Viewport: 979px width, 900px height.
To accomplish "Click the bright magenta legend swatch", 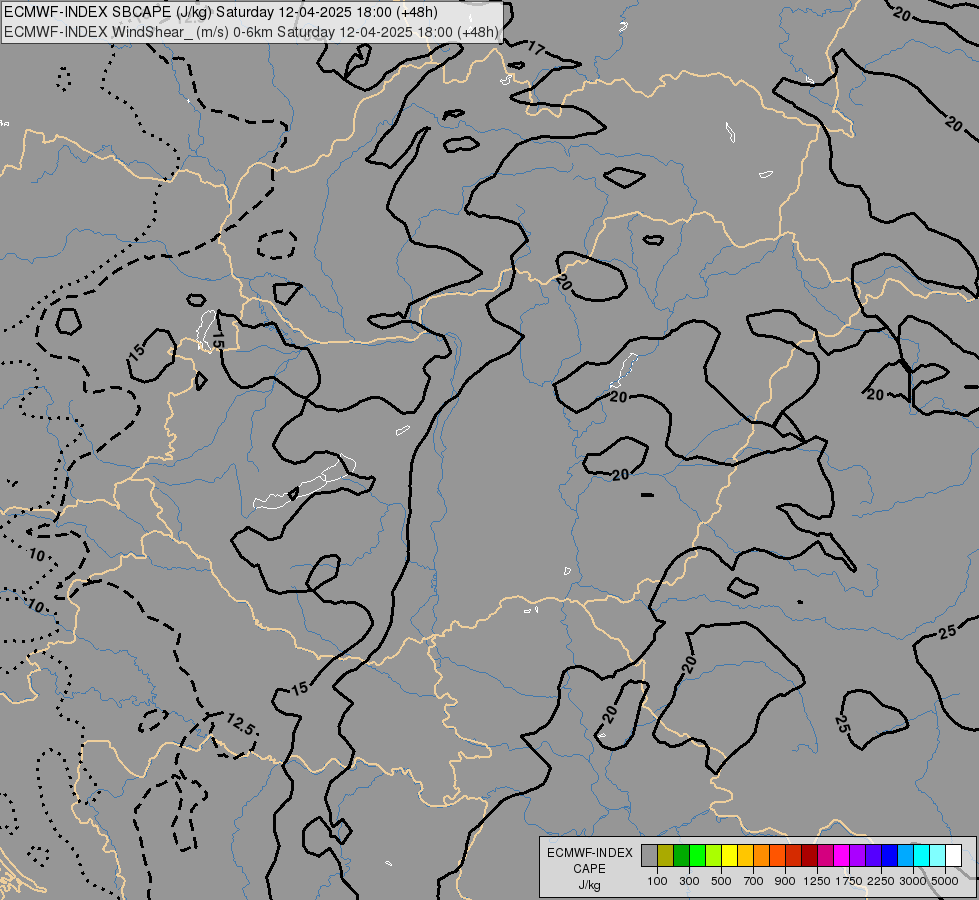I will (842, 855).
